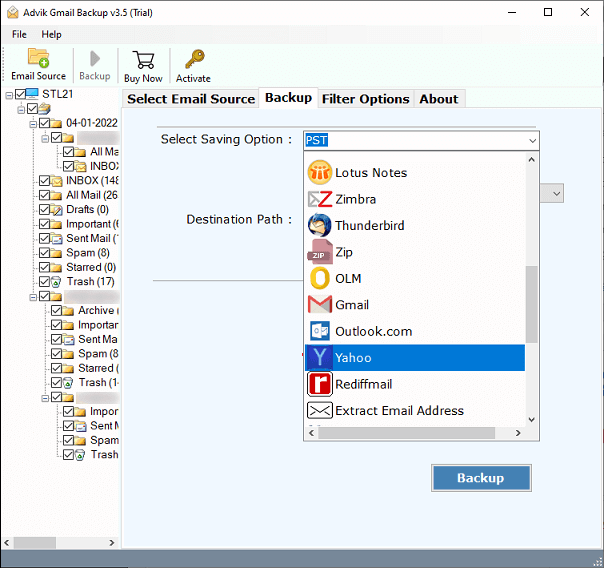Select the Outlook.com icon option

320,331
